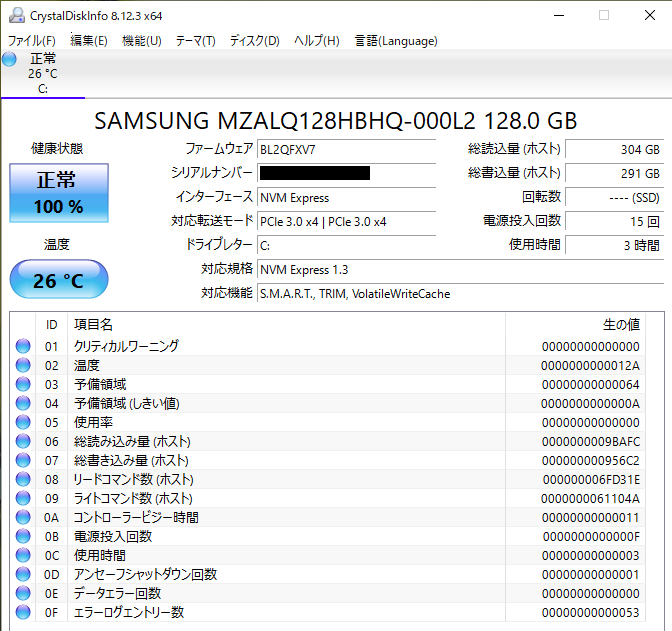Screen dimensions: 672x631
Task: Click the 291 GB total host writes value
Action: [615, 173]
